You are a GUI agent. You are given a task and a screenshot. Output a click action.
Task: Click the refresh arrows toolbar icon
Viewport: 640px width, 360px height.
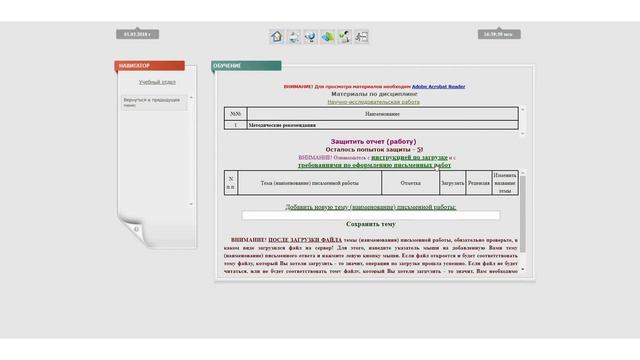click(x=293, y=37)
